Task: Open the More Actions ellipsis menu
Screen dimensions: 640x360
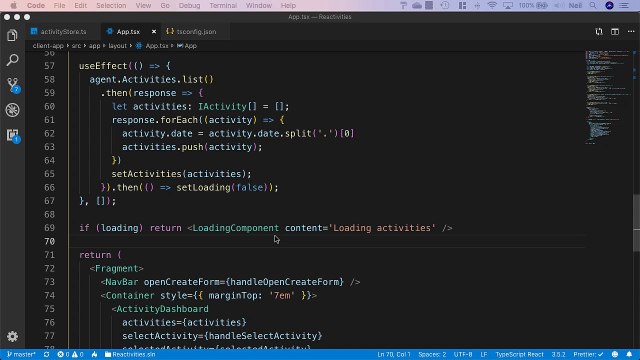Action: [631, 31]
